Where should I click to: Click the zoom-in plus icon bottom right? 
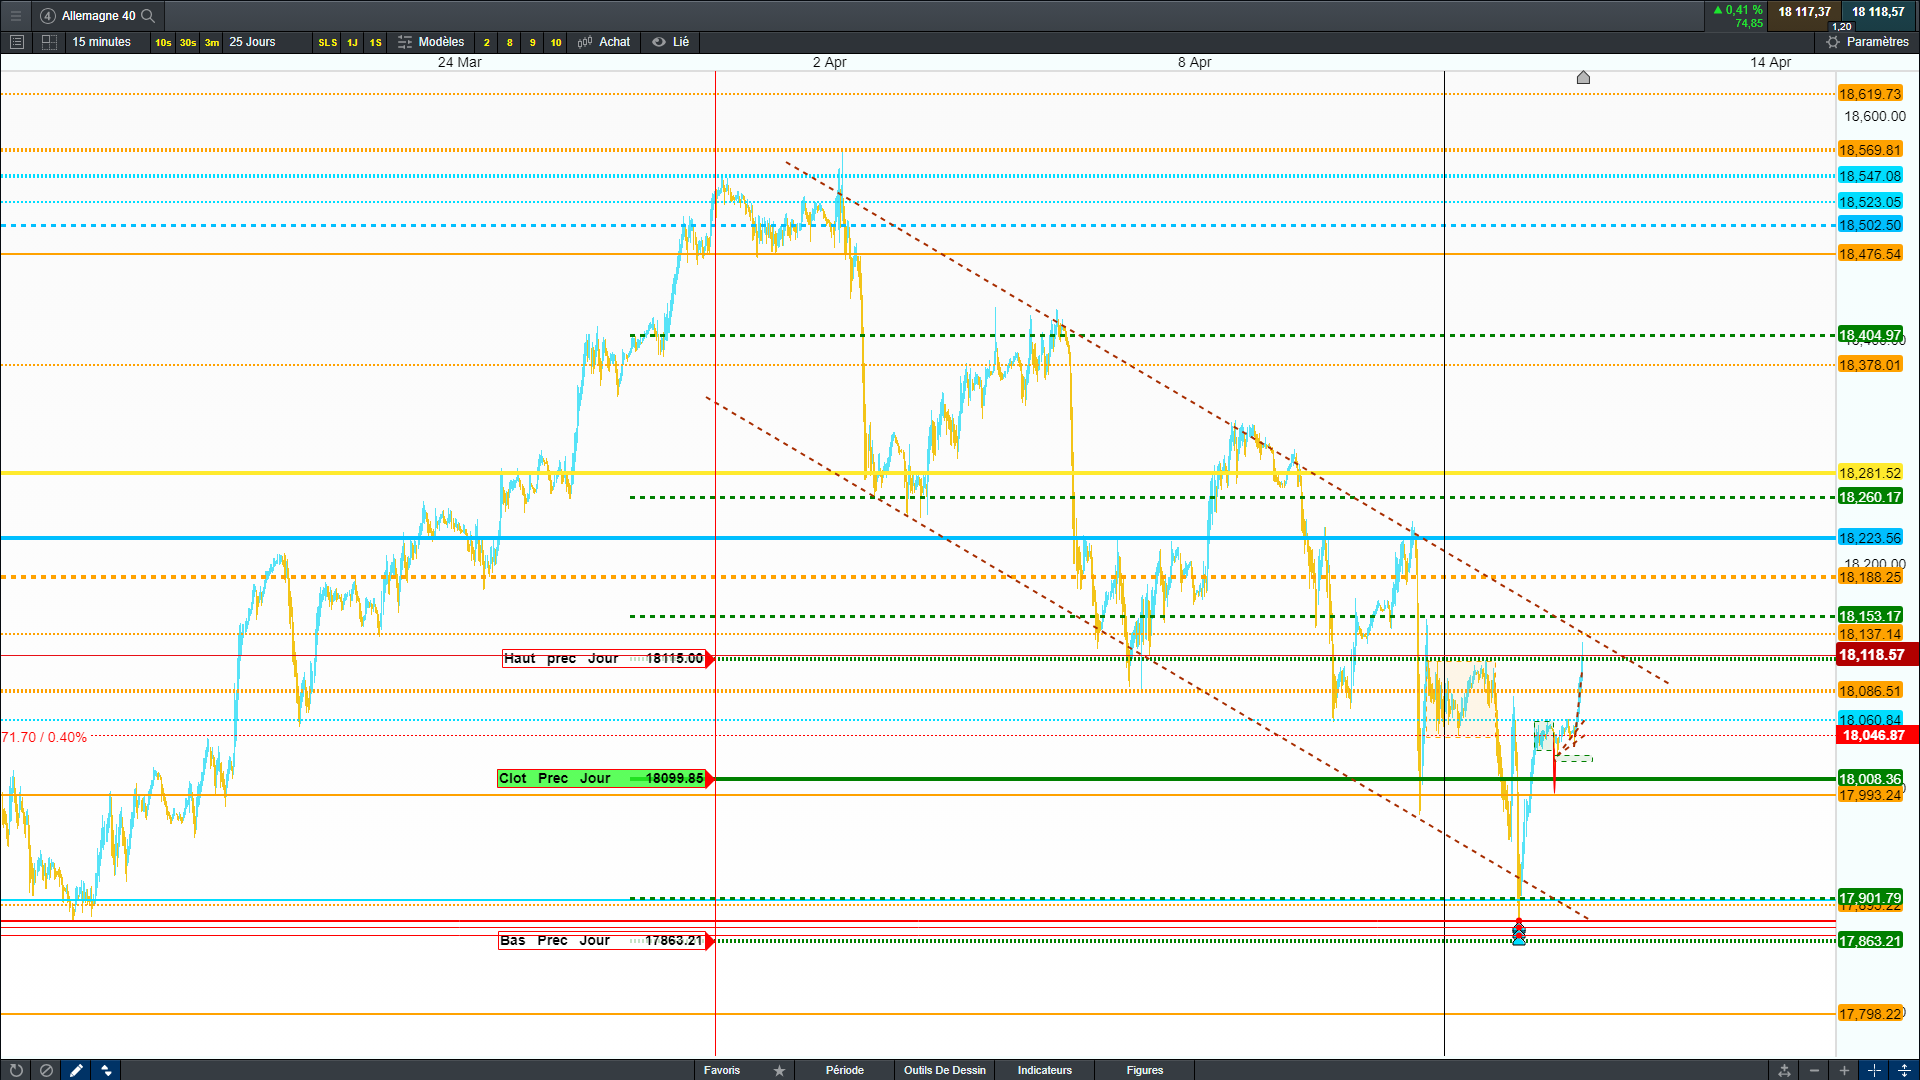pos(1844,1070)
